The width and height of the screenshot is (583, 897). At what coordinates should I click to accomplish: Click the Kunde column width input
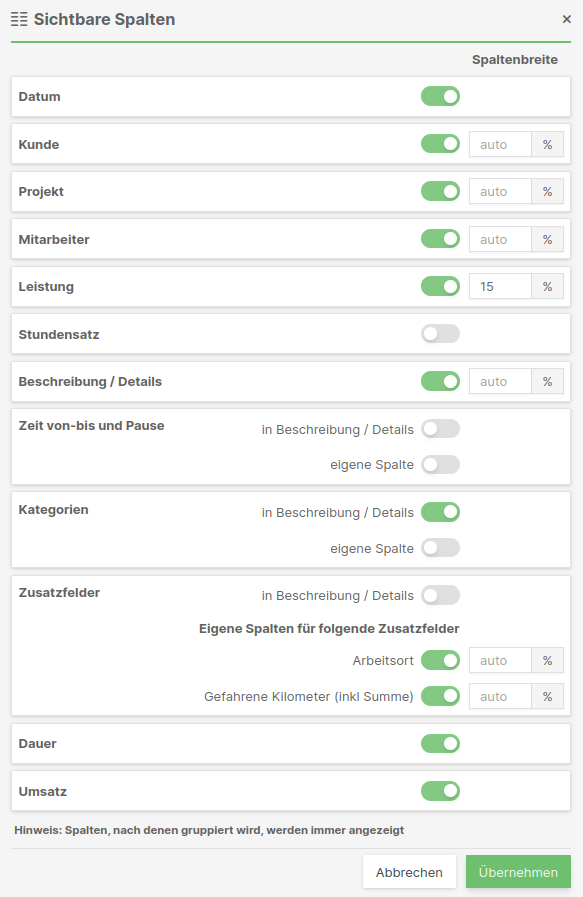[500, 144]
